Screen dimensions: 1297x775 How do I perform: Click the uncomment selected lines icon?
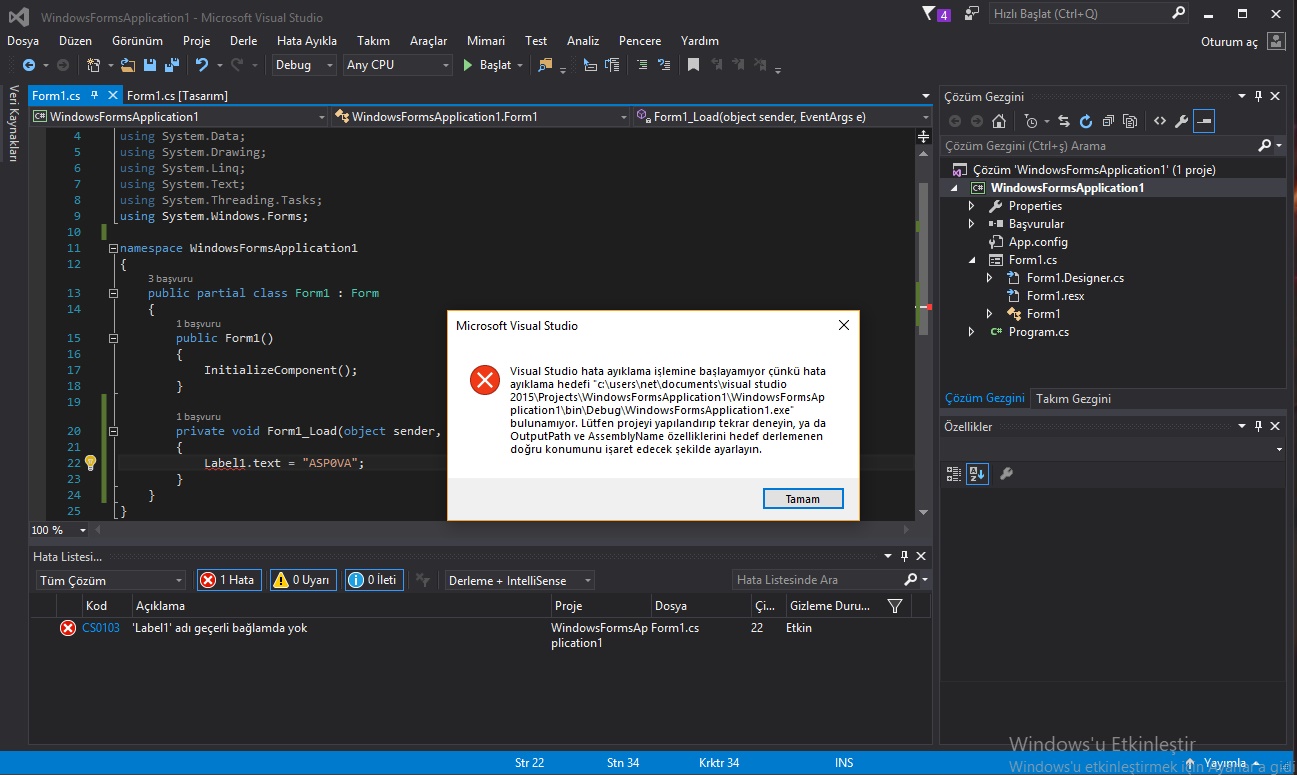point(663,65)
